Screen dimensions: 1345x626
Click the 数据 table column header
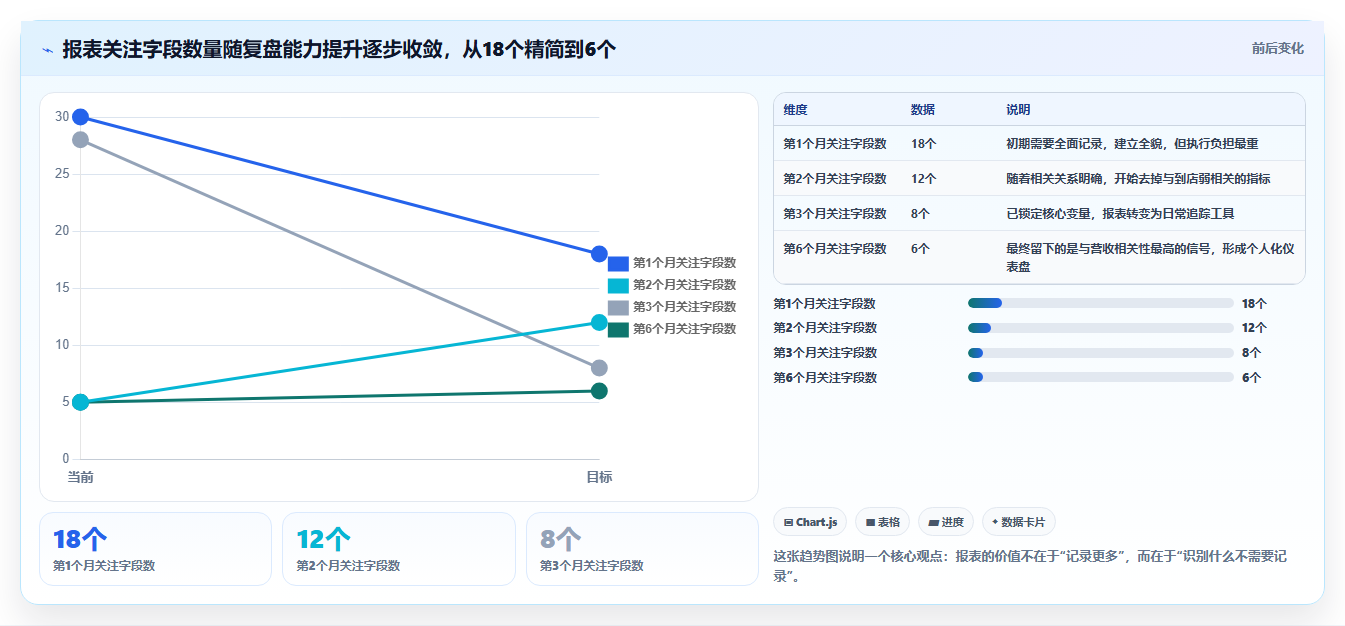[923, 109]
